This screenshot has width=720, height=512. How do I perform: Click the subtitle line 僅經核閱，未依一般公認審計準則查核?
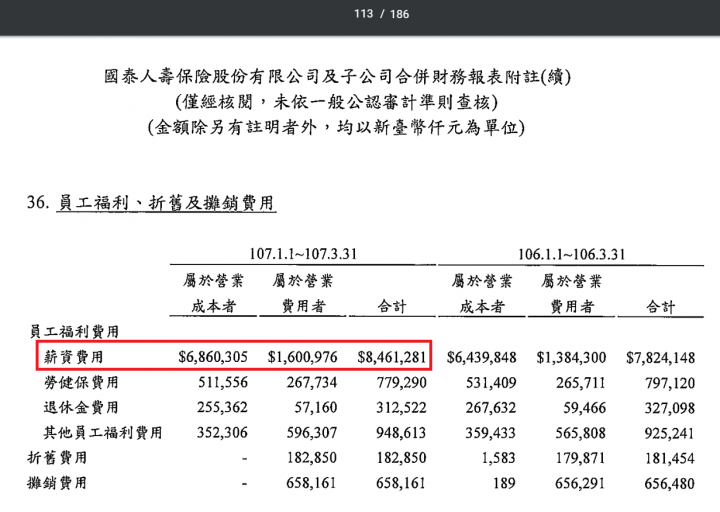[x=337, y=102]
